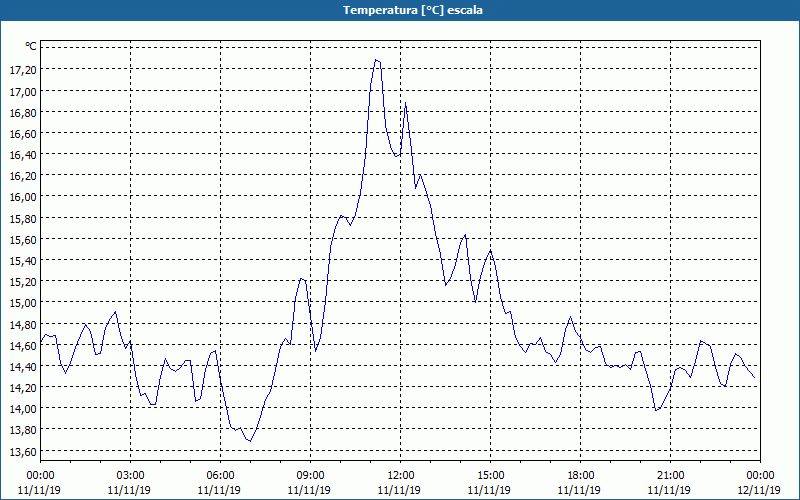Image resolution: width=800 pixels, height=500 pixels.
Task: Click the 14,80 y-axis label
Action: 23,324
